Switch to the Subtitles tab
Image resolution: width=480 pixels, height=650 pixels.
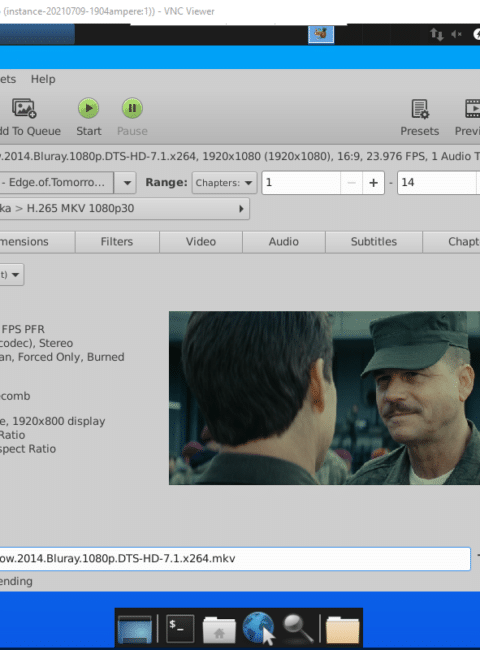[373, 242]
